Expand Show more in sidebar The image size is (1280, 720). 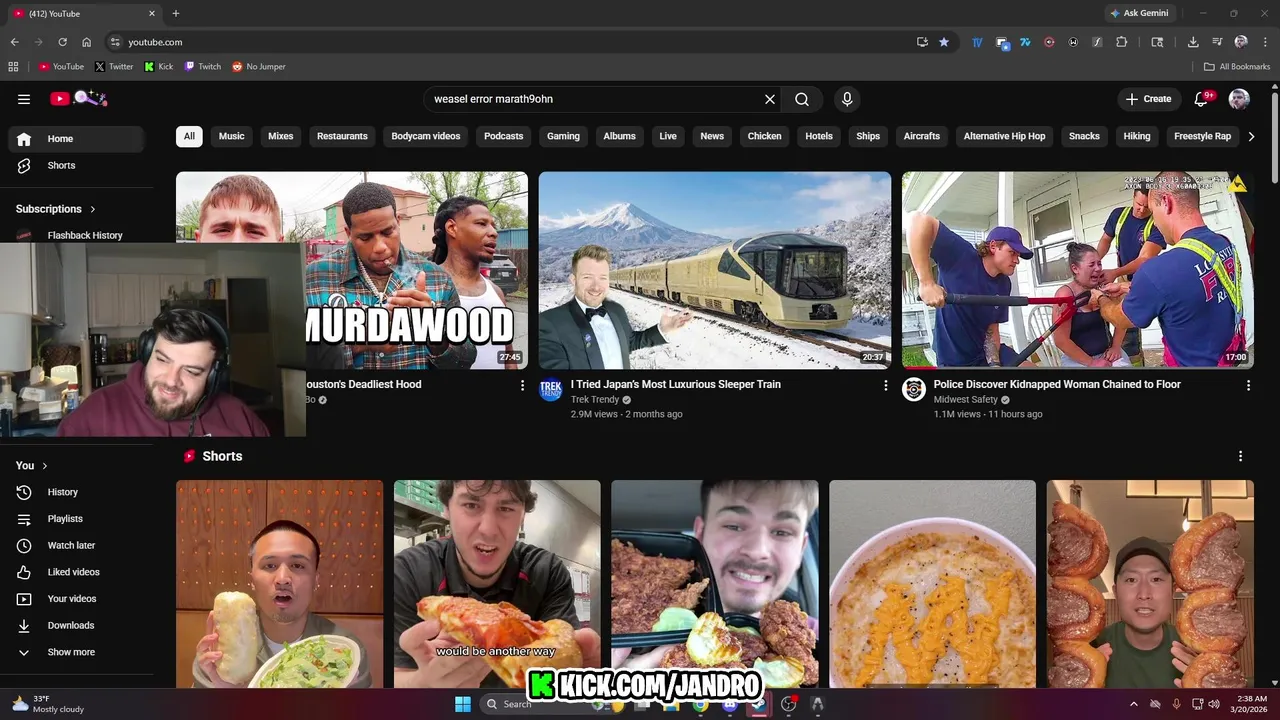76,652
